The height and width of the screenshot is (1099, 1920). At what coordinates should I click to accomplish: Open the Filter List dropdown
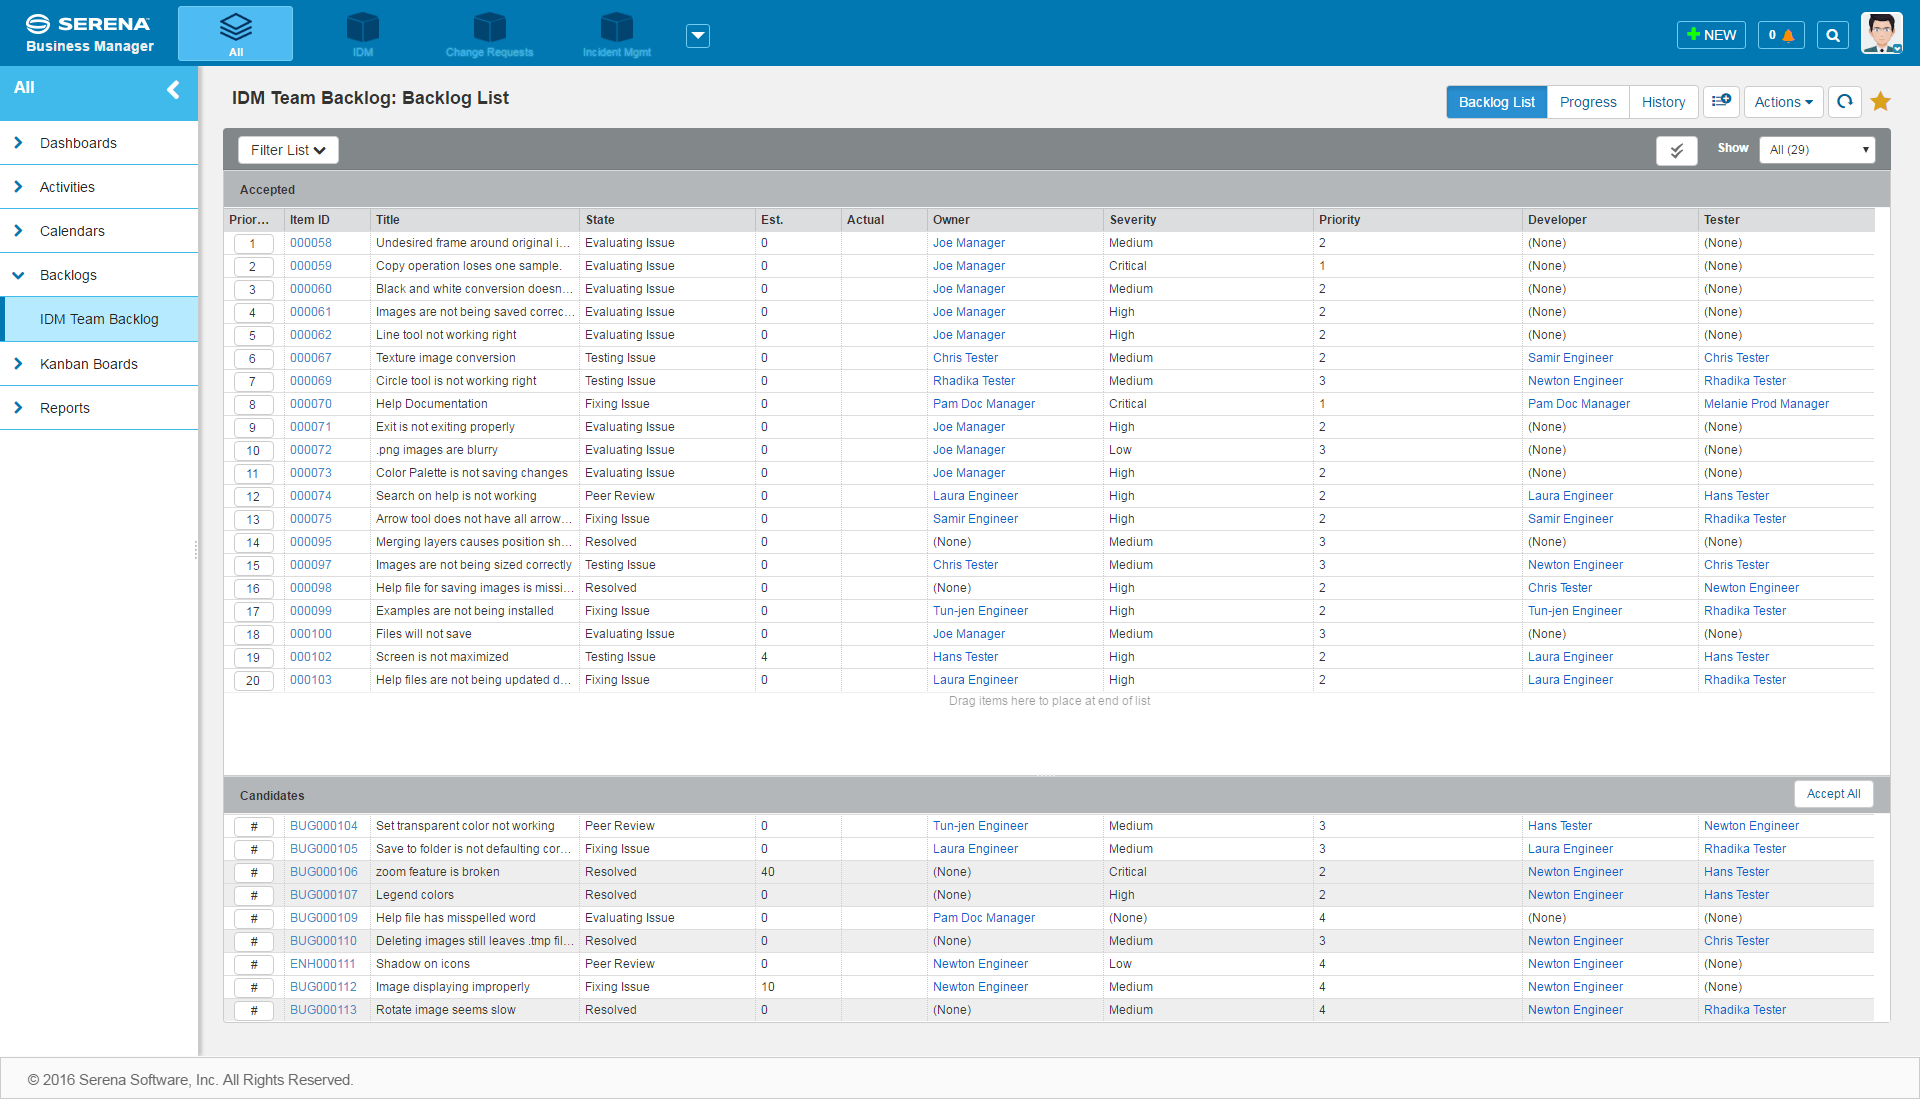pyautogui.click(x=287, y=149)
